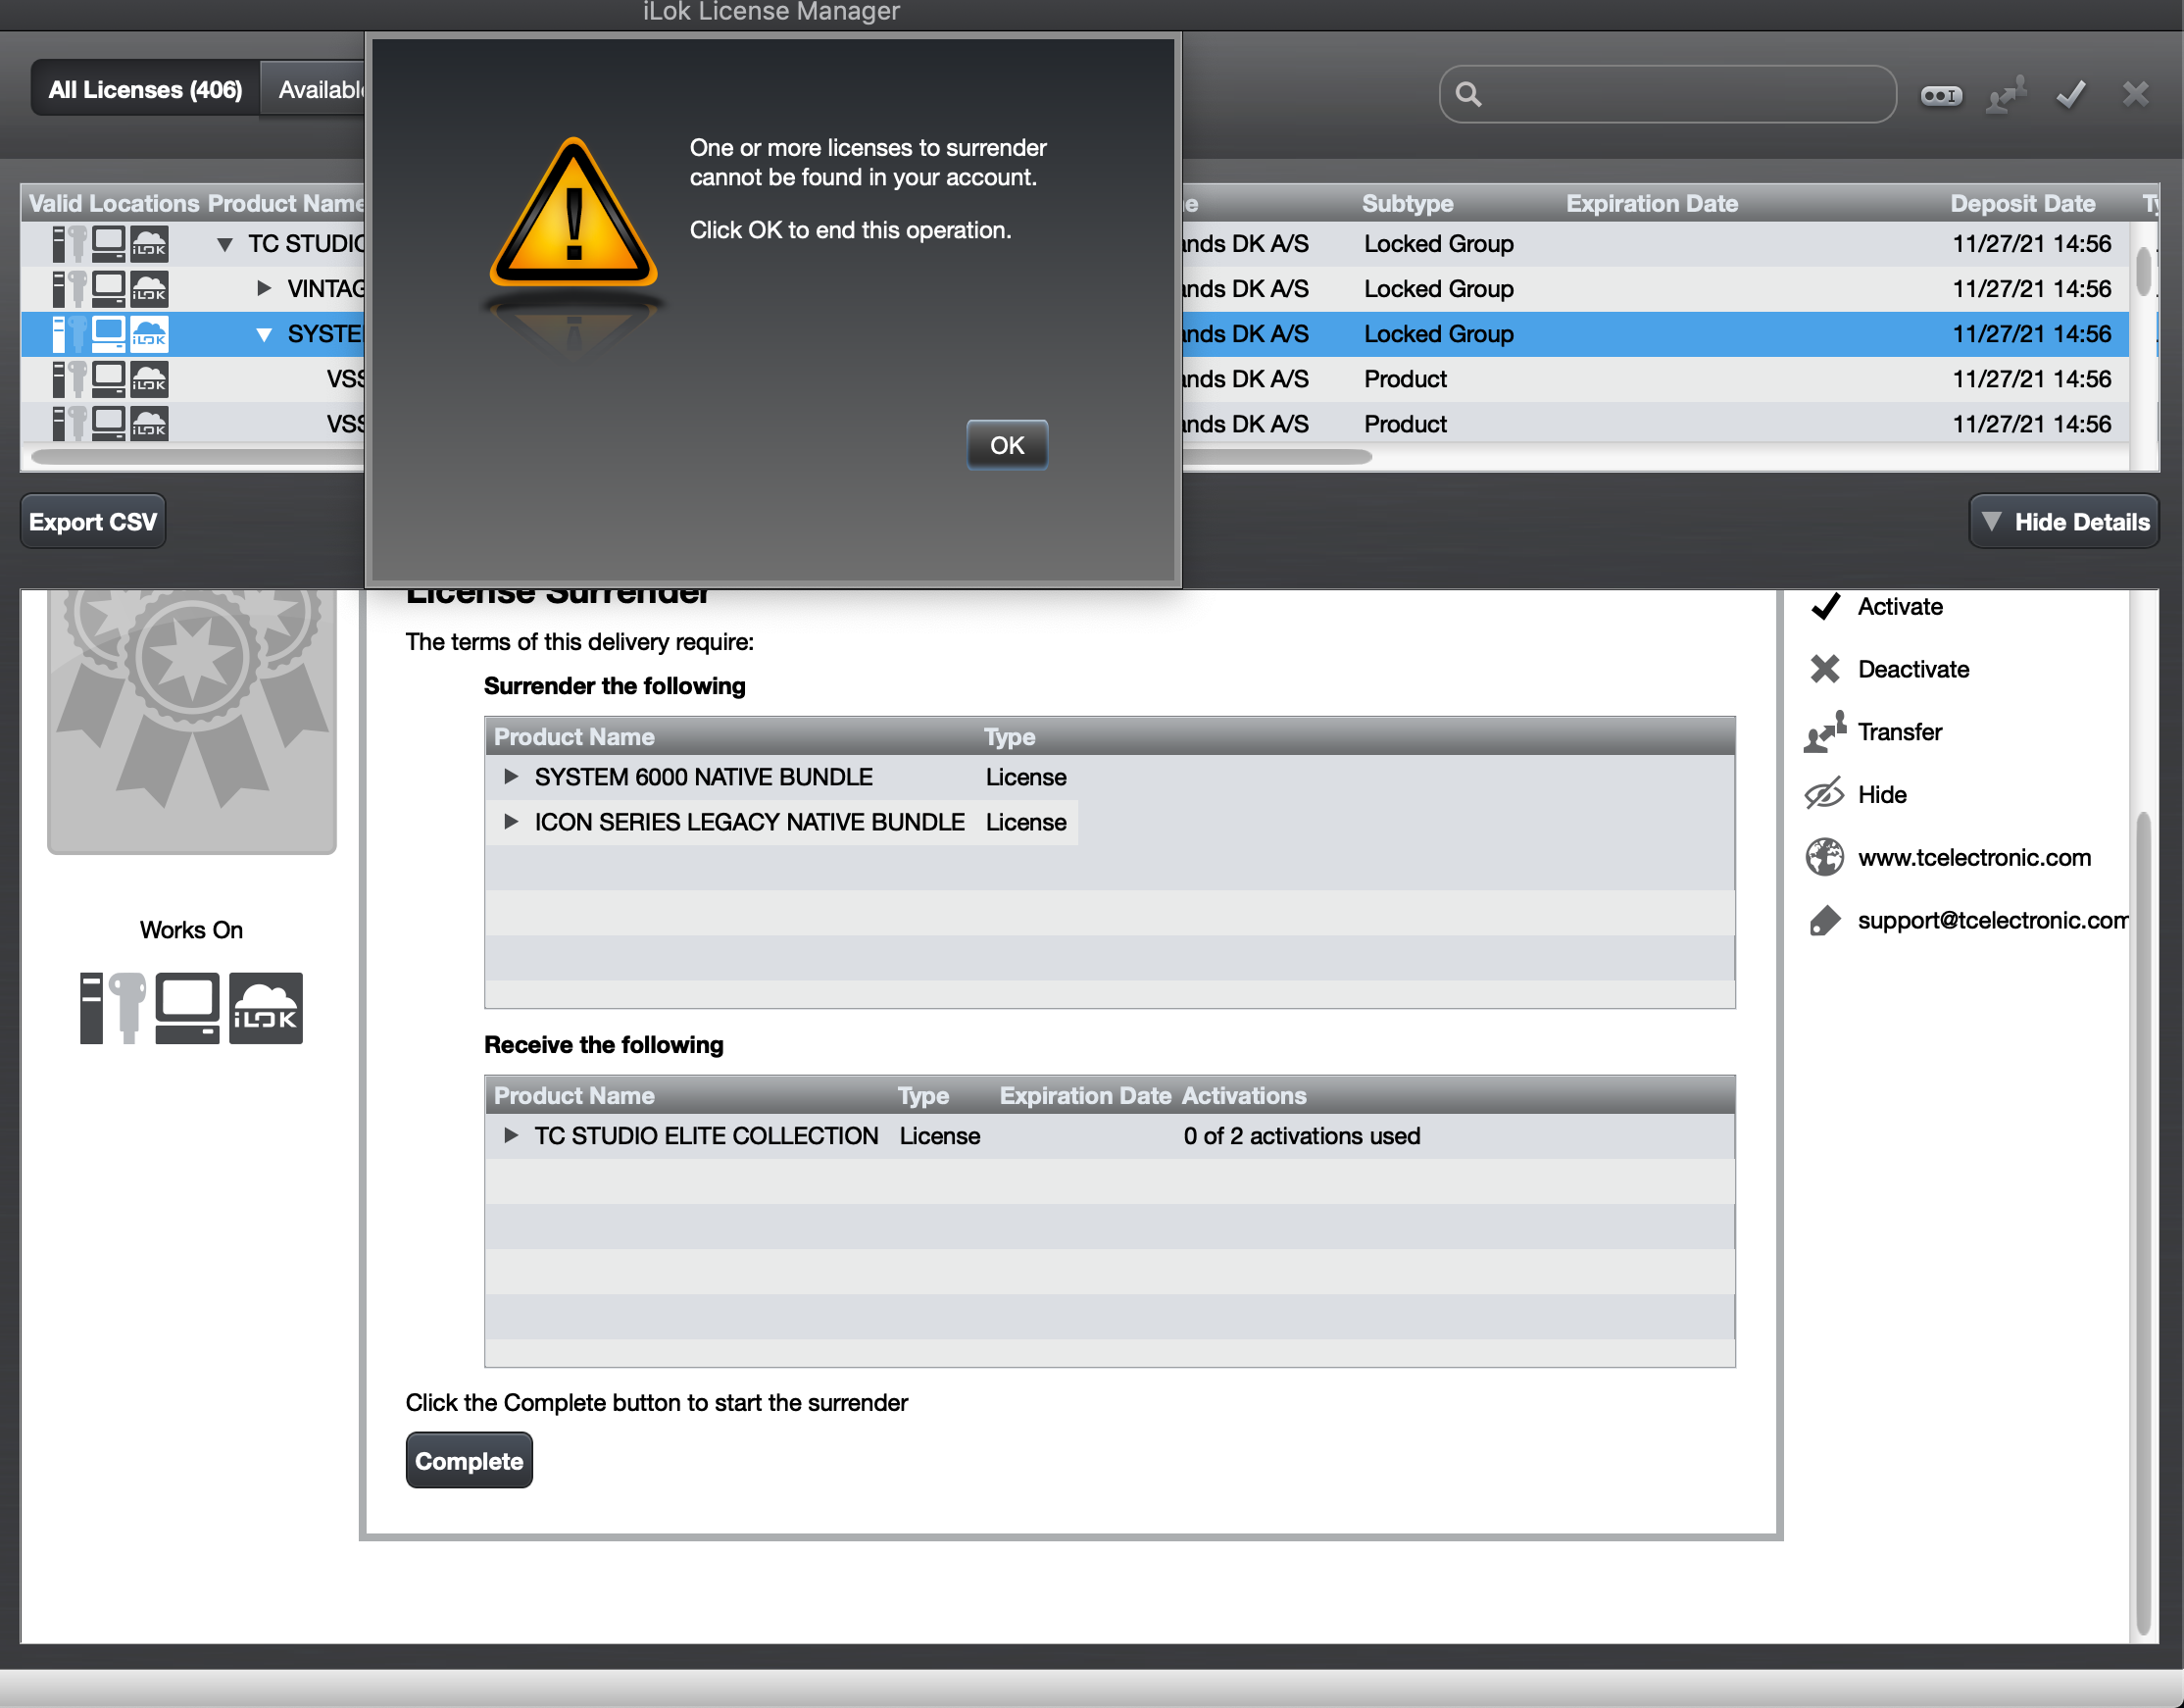The width and height of the screenshot is (2184, 1708).
Task: Click the Product Name header in surrender table
Action: [x=574, y=736]
